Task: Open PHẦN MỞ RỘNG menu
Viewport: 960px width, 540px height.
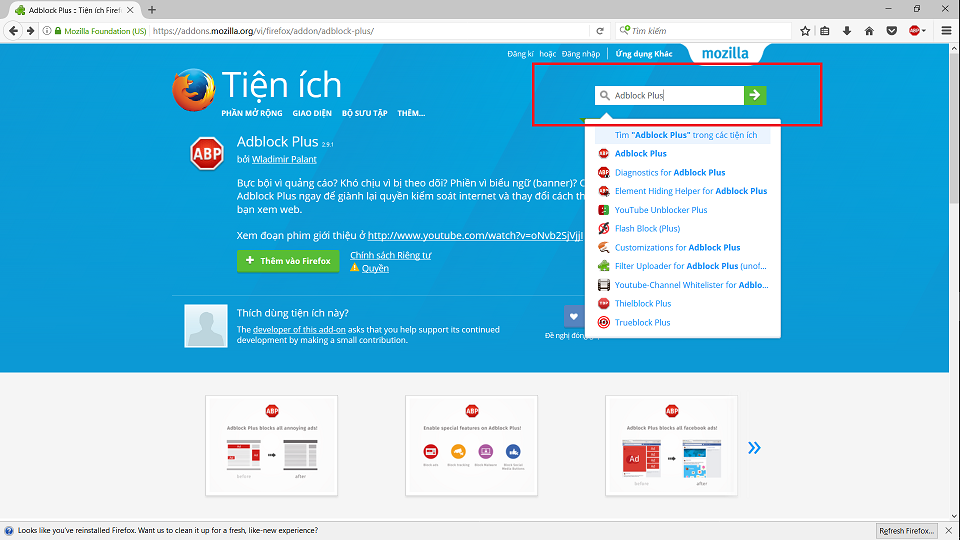Action: point(252,113)
